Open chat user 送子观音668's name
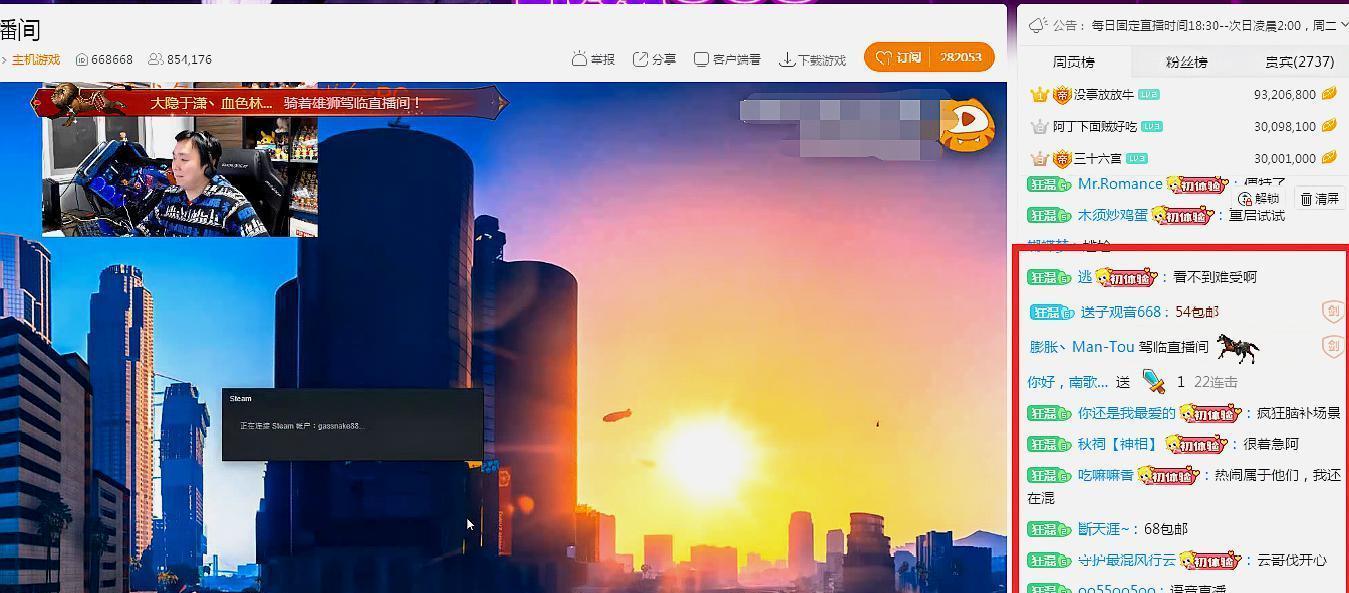1349x593 pixels. 1120,312
